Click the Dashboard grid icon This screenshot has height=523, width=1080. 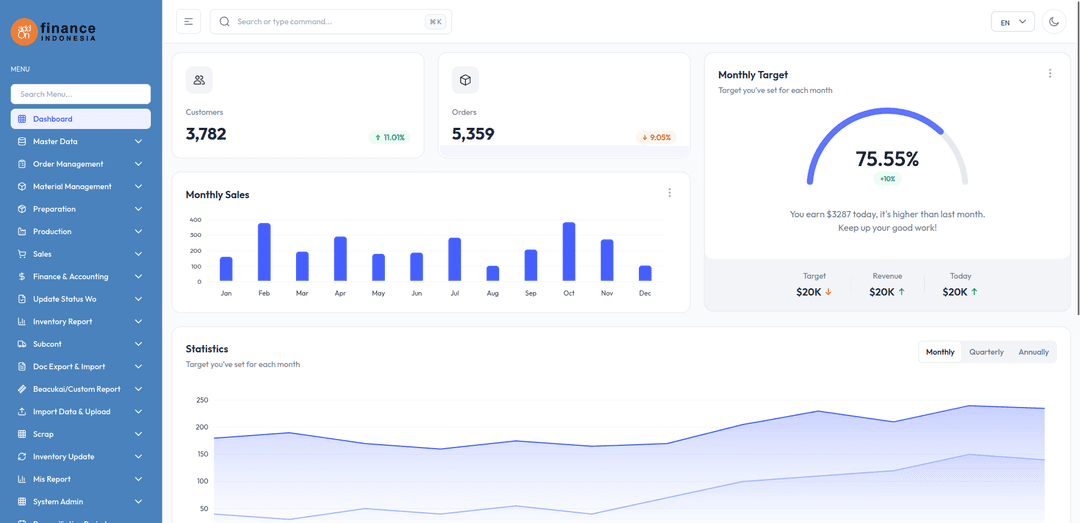[x=21, y=119]
